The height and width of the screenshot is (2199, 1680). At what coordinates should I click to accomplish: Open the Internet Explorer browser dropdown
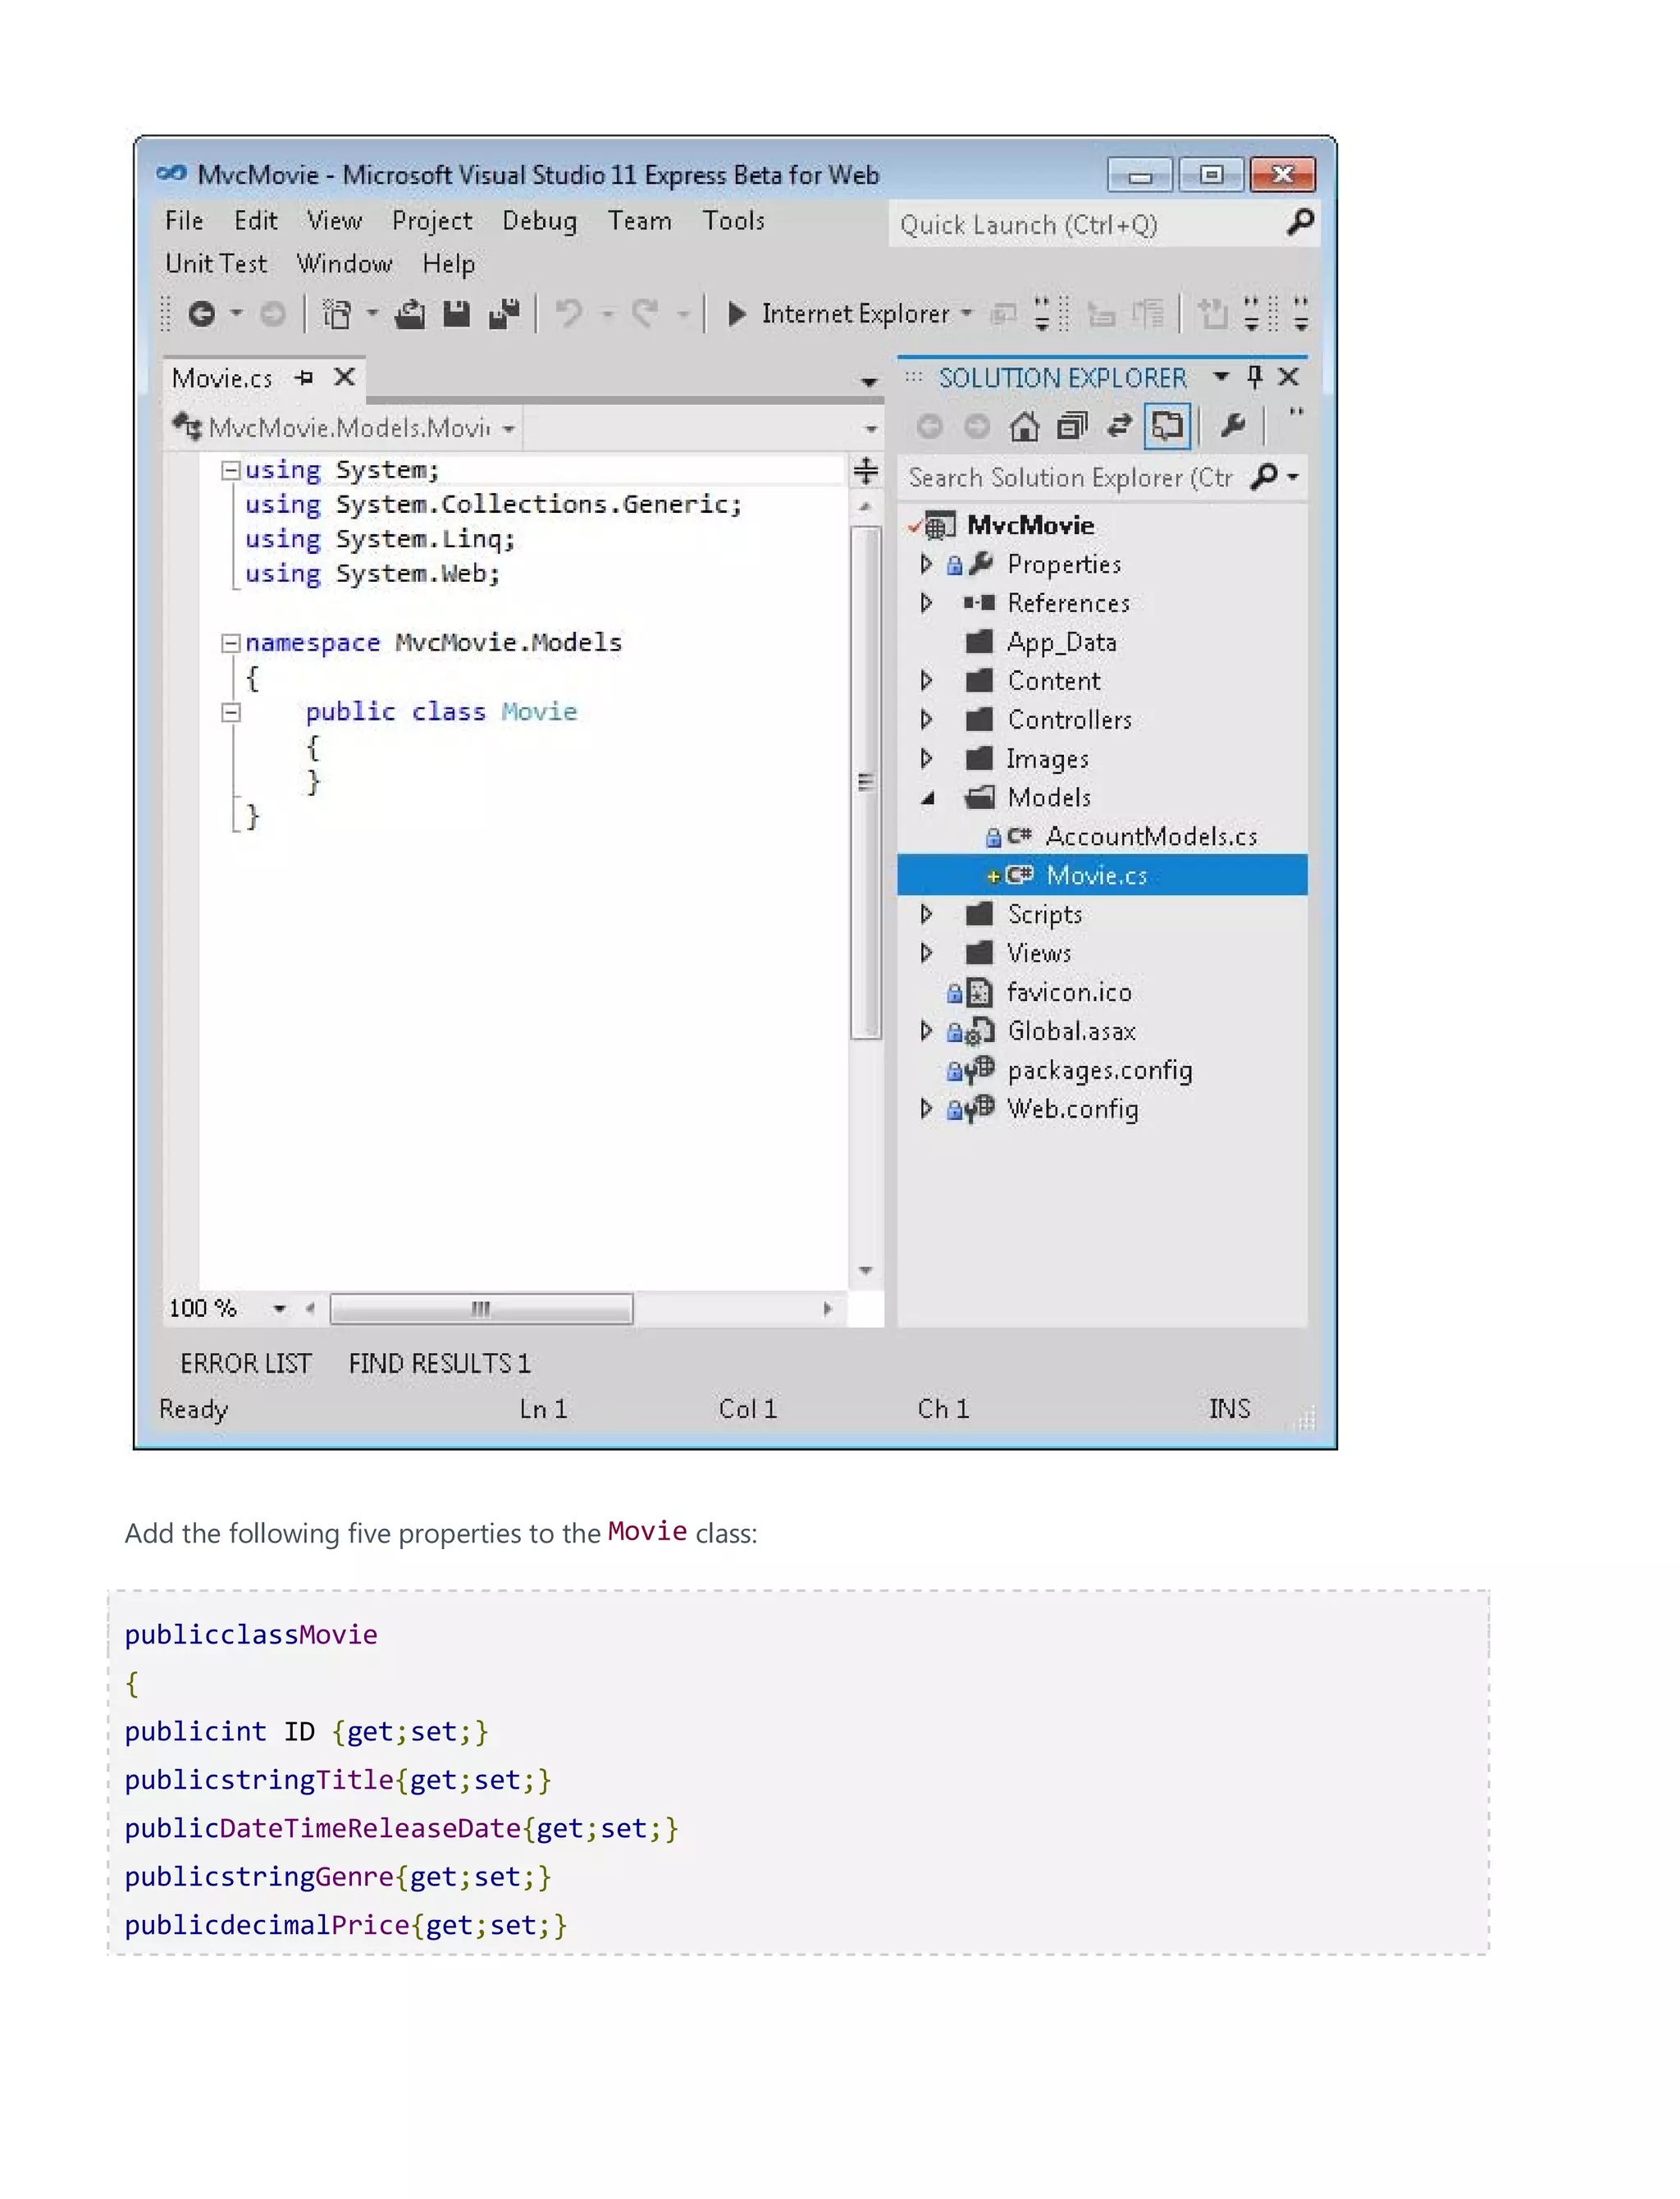point(966,314)
